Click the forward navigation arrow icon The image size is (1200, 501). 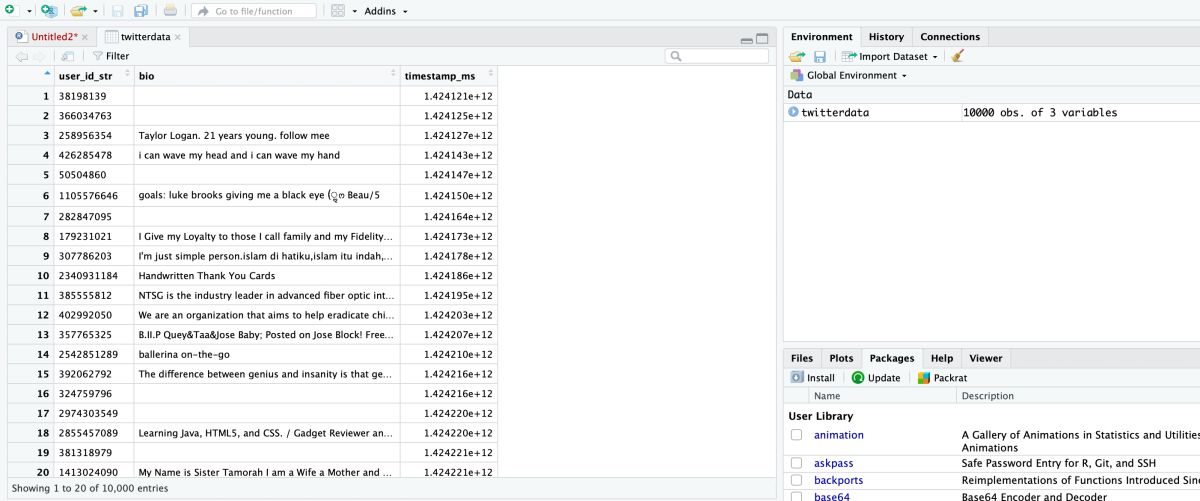tap(38, 57)
